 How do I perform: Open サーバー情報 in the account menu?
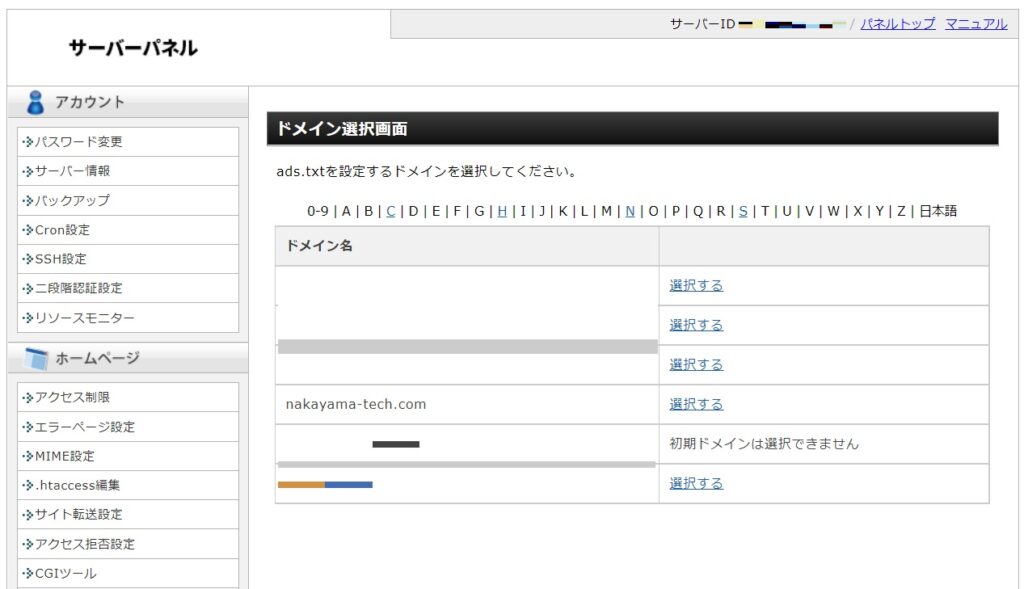pos(73,171)
